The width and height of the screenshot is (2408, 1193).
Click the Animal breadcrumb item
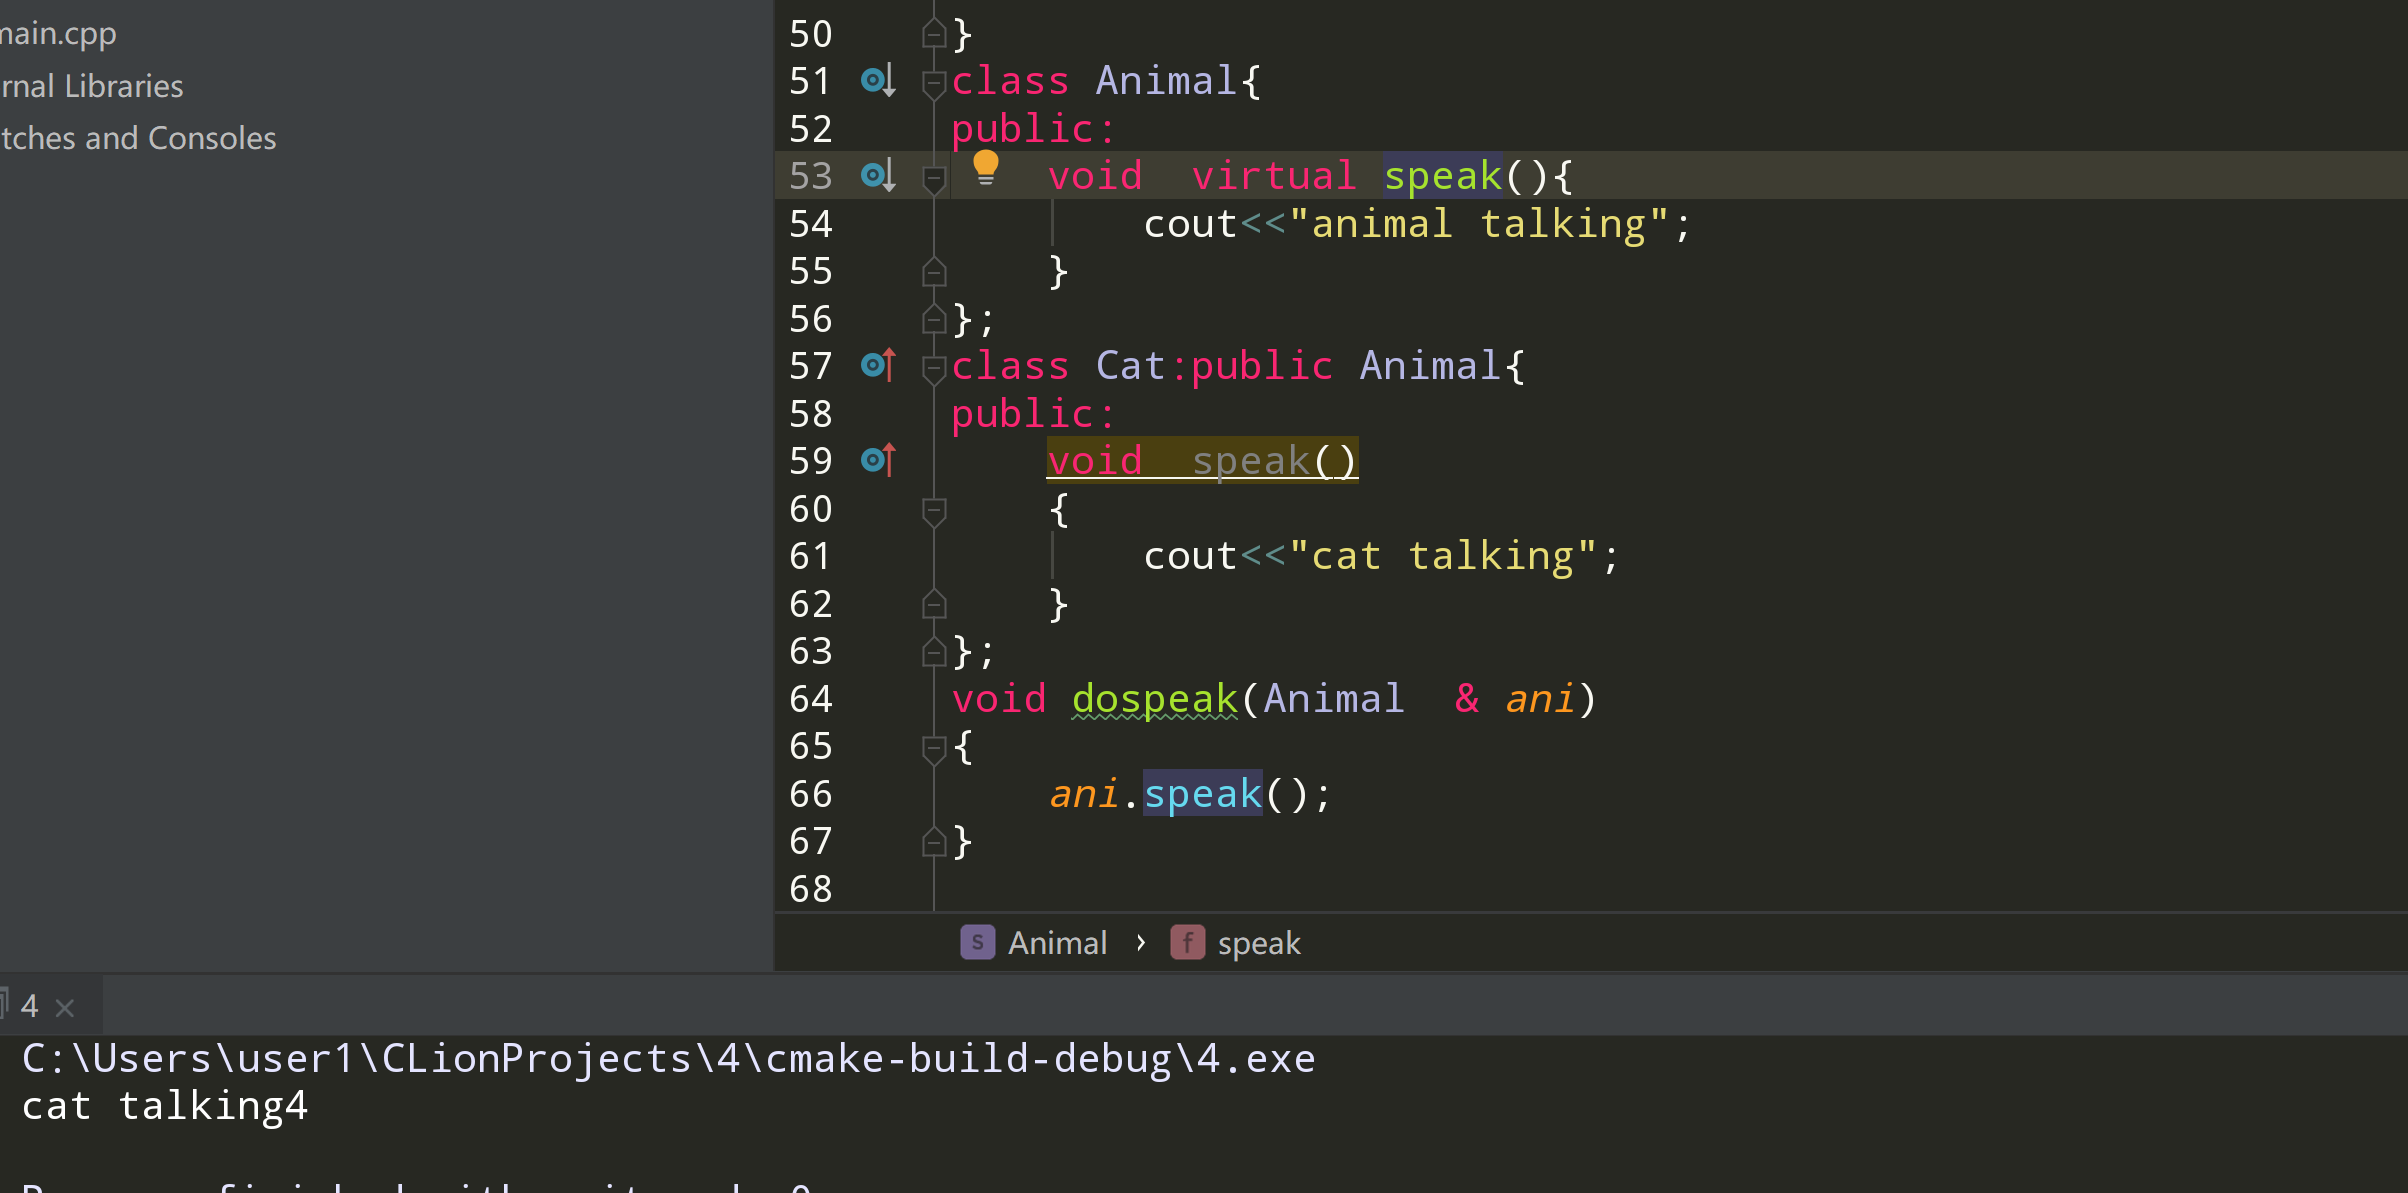(x=1057, y=943)
